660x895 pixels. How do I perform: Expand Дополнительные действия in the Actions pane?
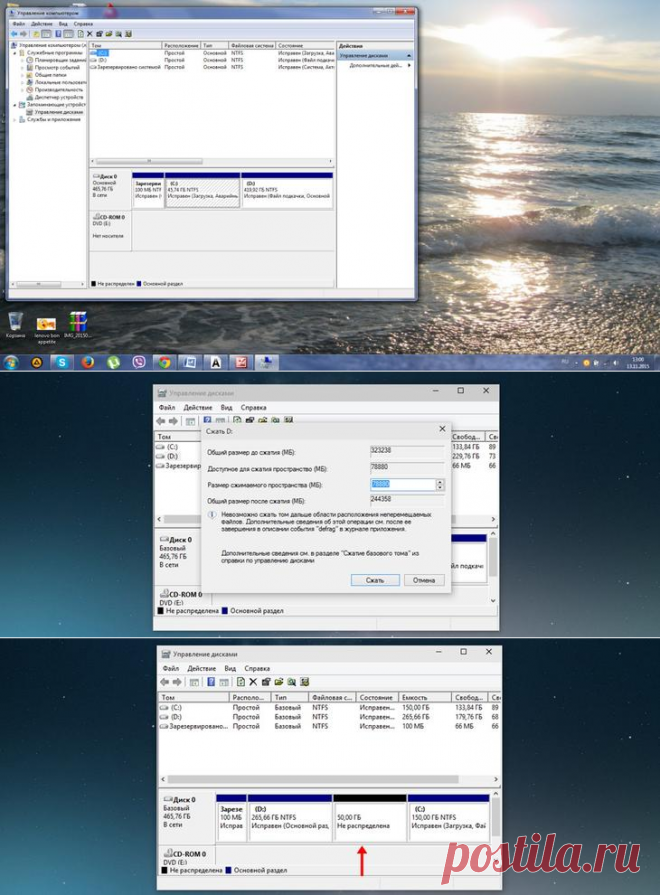coord(376,65)
